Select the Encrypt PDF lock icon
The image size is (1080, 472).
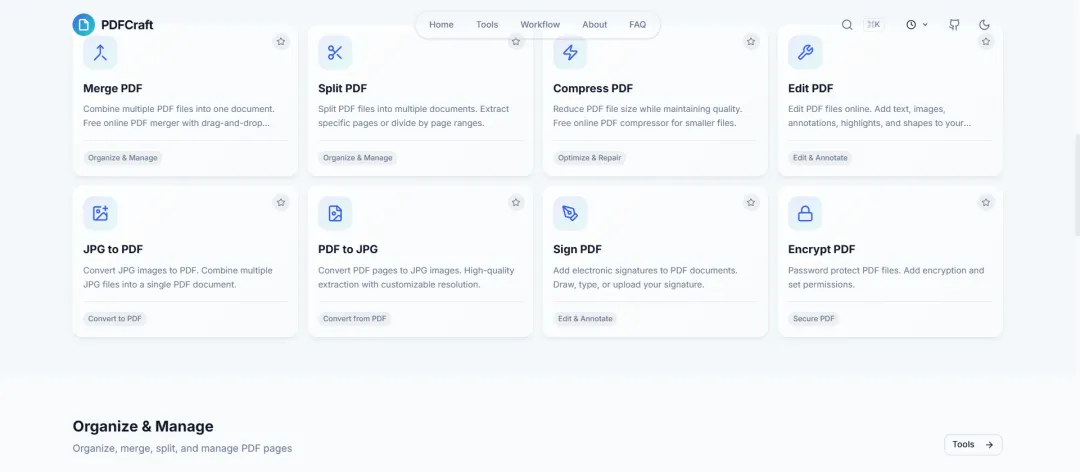coord(805,214)
